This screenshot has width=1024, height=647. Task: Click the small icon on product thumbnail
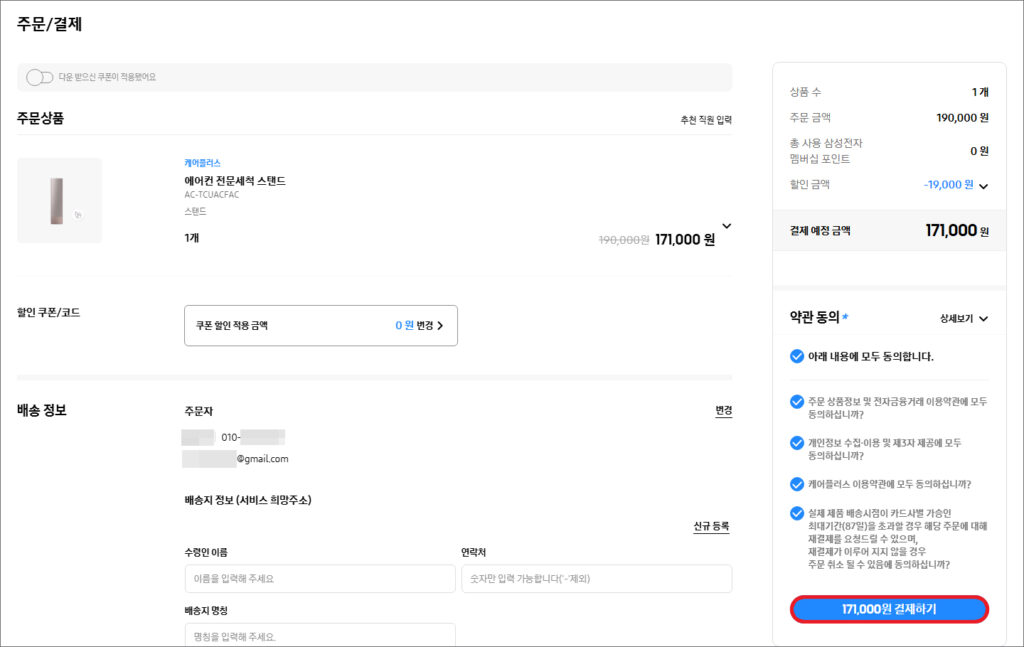pyautogui.click(x=78, y=215)
